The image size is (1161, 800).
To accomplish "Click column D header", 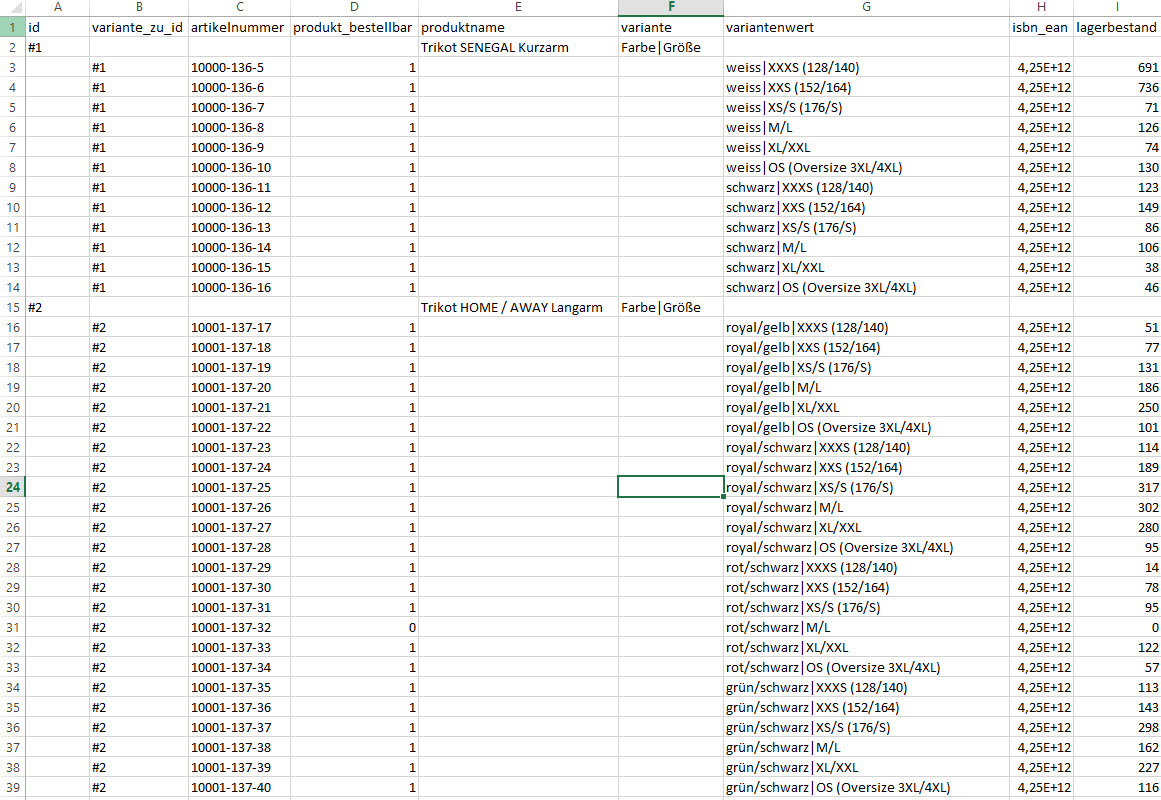I will click(x=354, y=7).
